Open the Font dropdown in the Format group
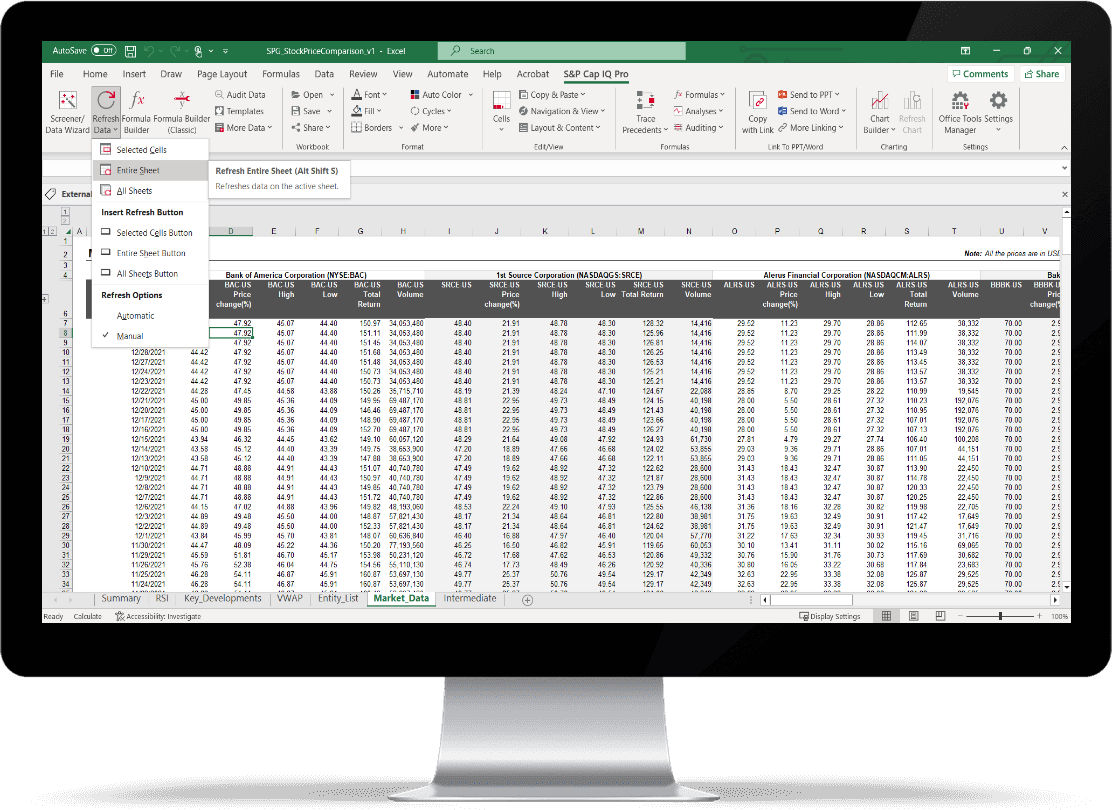 [x=369, y=94]
